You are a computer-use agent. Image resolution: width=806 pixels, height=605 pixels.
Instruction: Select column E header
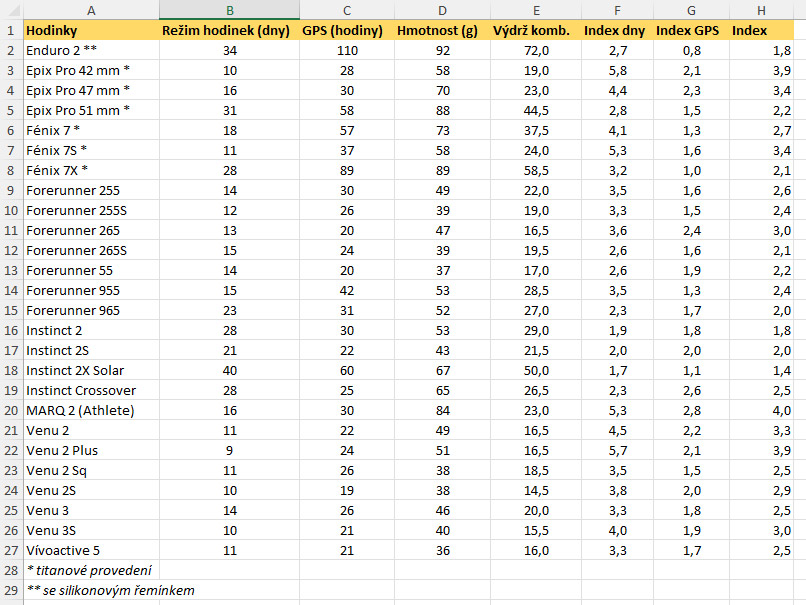tap(536, 10)
